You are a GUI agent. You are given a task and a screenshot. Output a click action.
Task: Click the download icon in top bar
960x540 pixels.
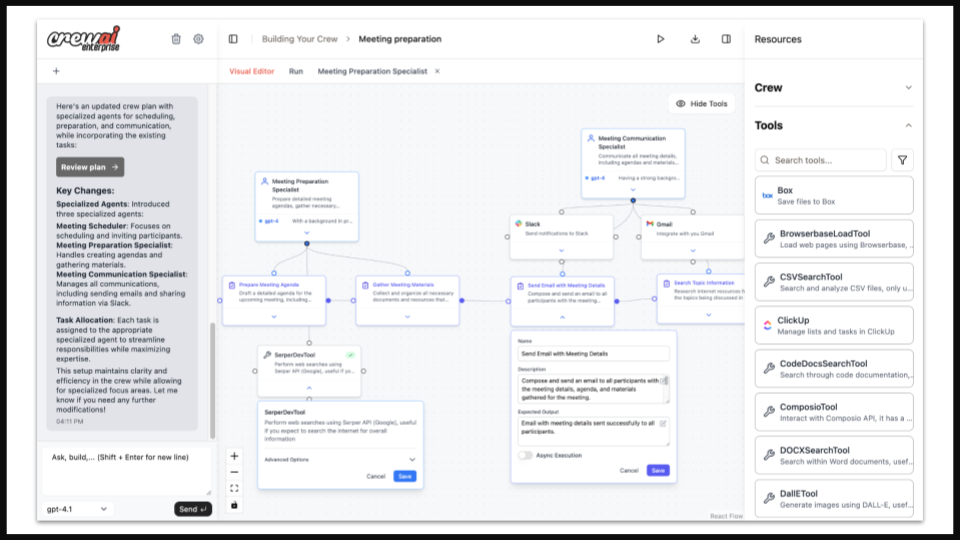point(695,39)
